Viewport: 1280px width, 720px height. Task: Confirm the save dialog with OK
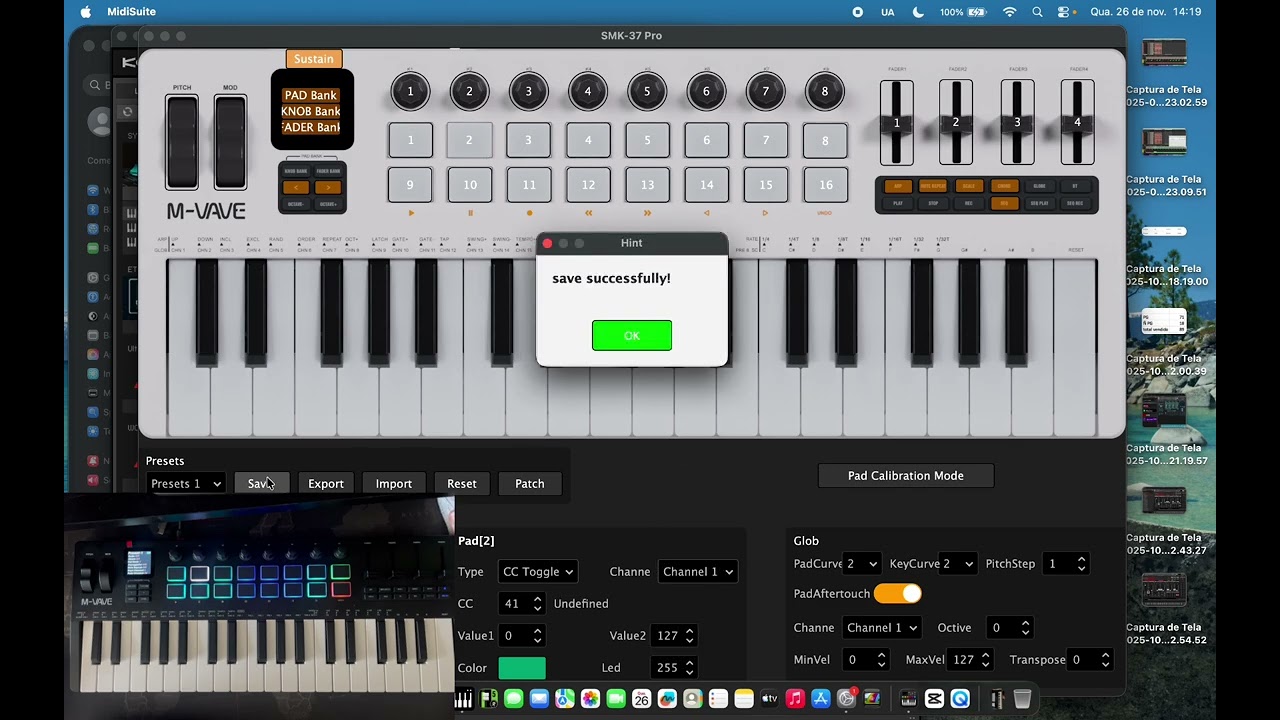pyautogui.click(x=632, y=335)
